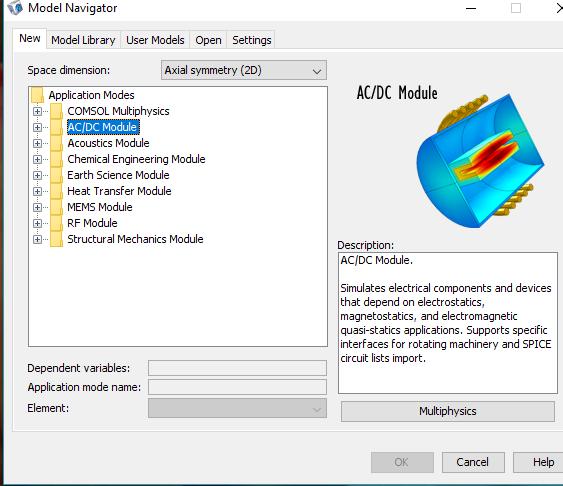This screenshot has width=563, height=486.
Task: Expand the RF Module tree node
Action: (37, 223)
